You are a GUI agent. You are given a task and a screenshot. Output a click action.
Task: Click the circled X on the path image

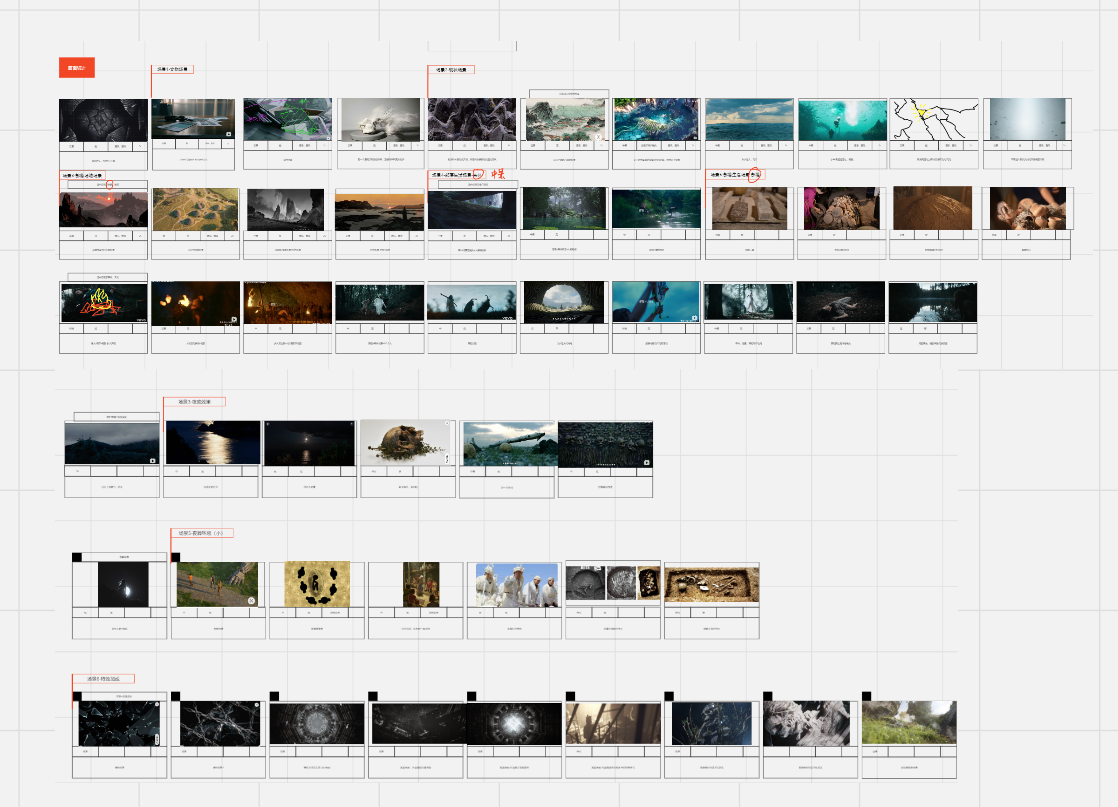[x=252, y=601]
